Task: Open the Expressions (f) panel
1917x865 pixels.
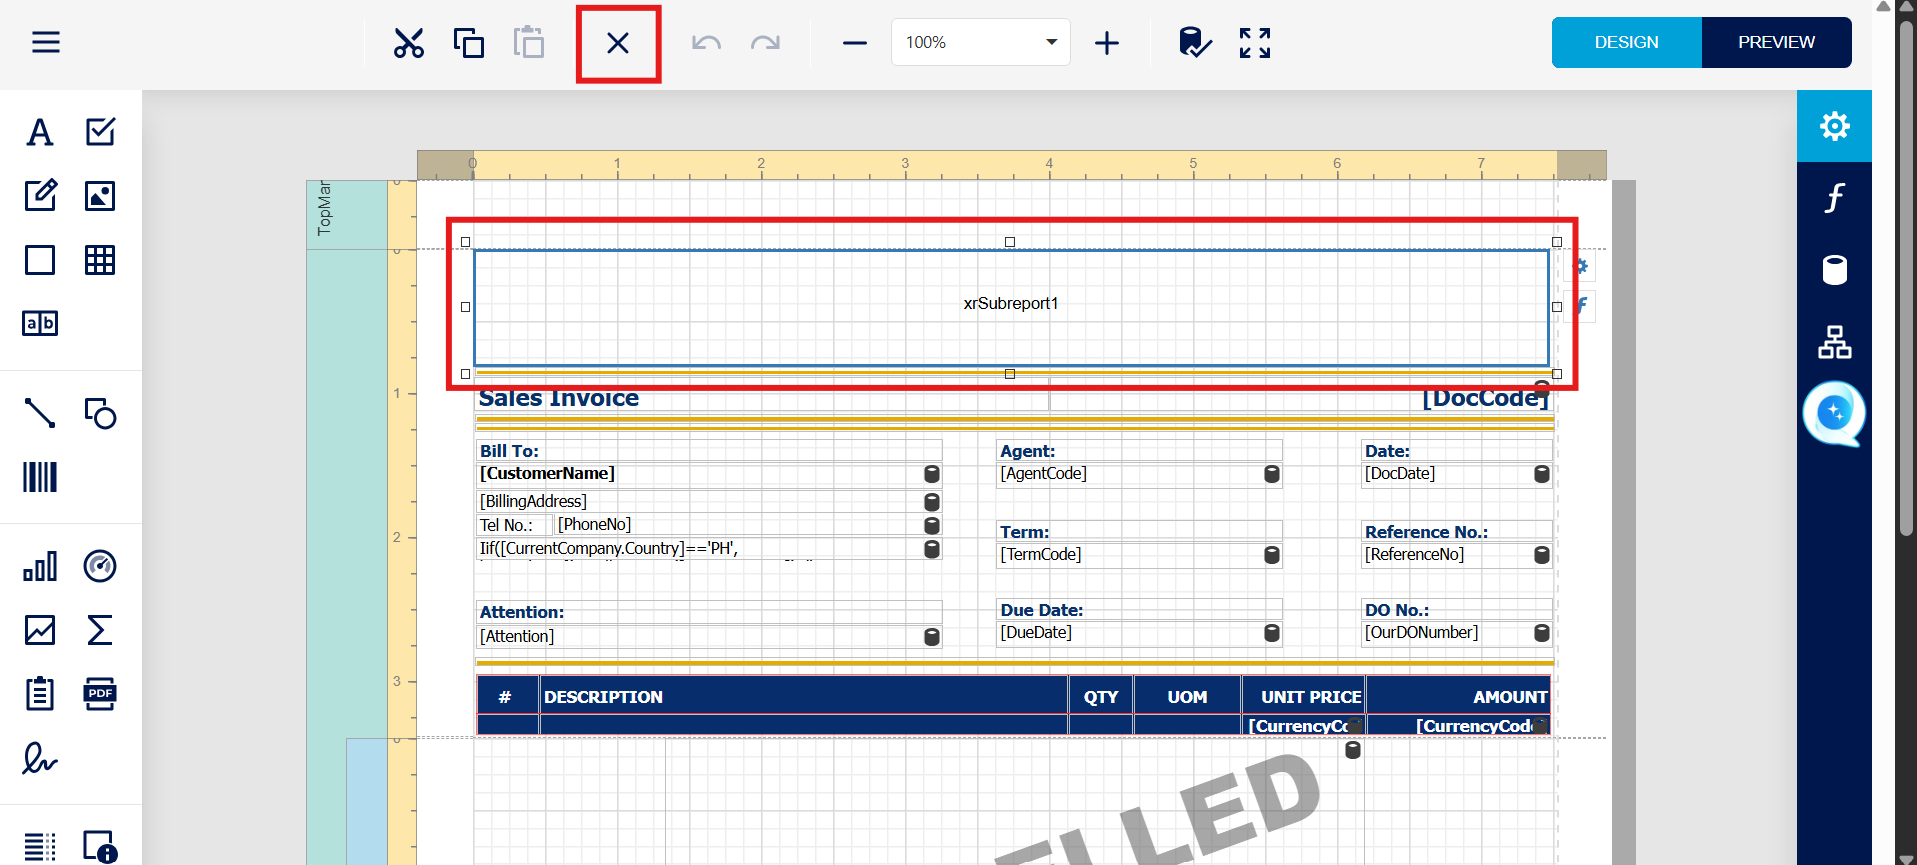Action: click(1834, 198)
